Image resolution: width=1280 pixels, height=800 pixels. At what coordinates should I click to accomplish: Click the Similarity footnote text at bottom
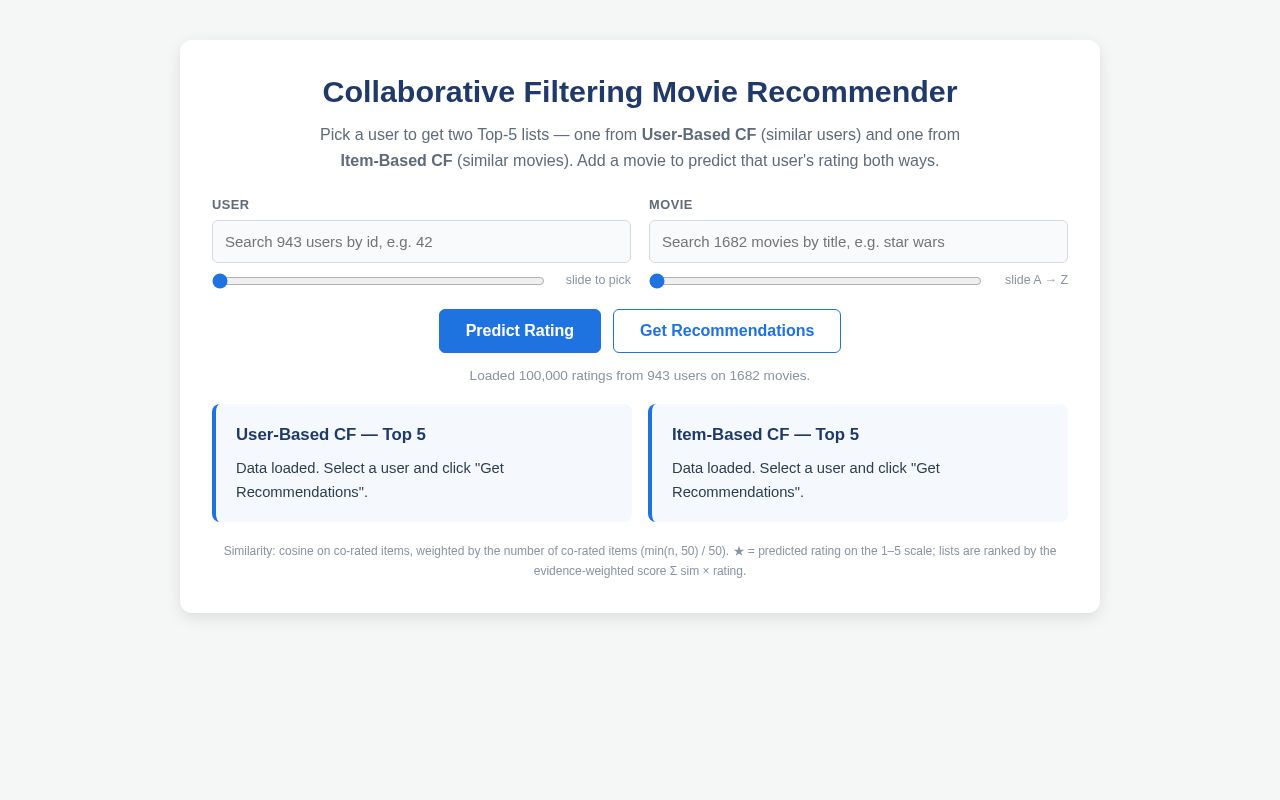[640, 561]
